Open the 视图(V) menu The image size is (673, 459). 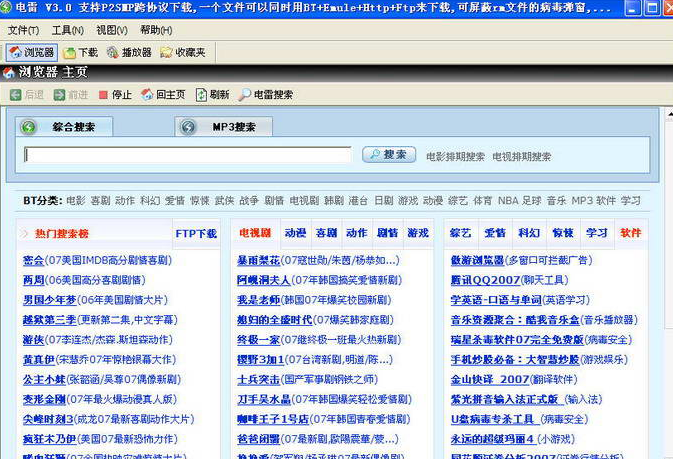coord(112,30)
